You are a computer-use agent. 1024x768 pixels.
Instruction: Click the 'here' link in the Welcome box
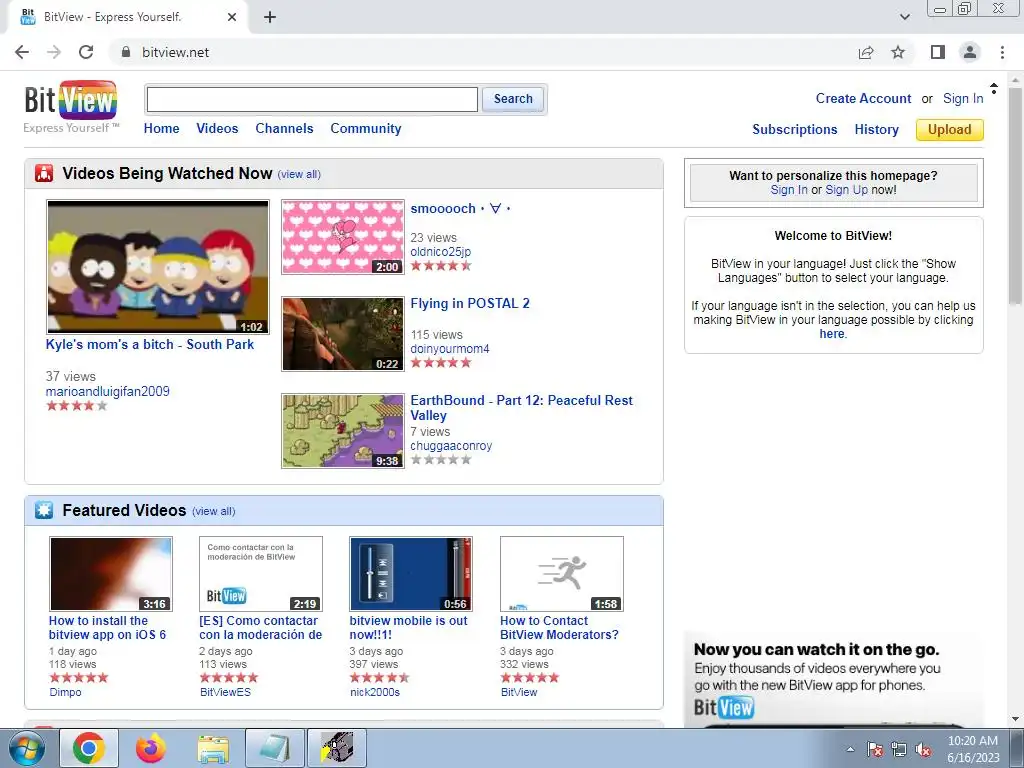[x=831, y=333]
